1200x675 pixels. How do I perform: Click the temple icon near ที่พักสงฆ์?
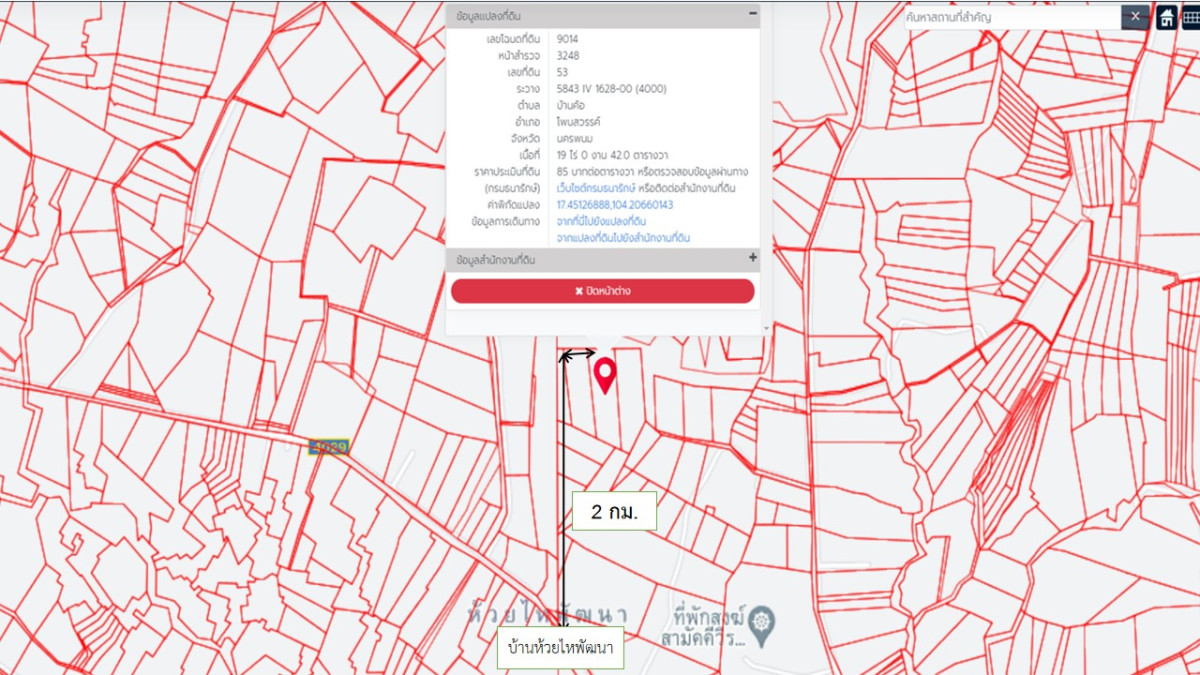(762, 620)
